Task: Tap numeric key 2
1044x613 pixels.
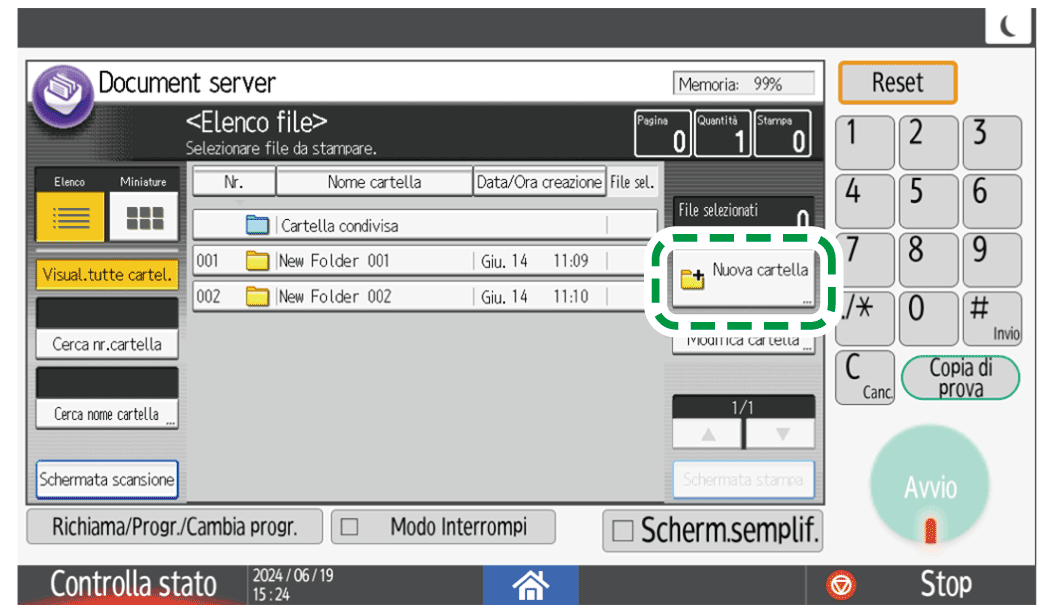Action: coord(929,142)
